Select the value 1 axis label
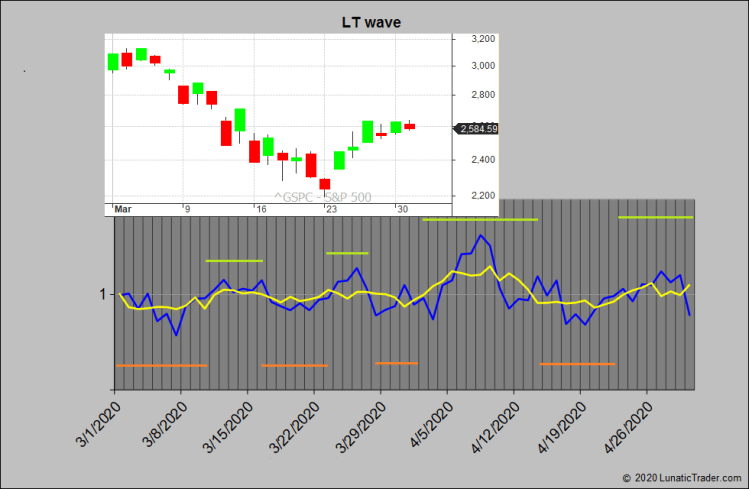 (102, 294)
